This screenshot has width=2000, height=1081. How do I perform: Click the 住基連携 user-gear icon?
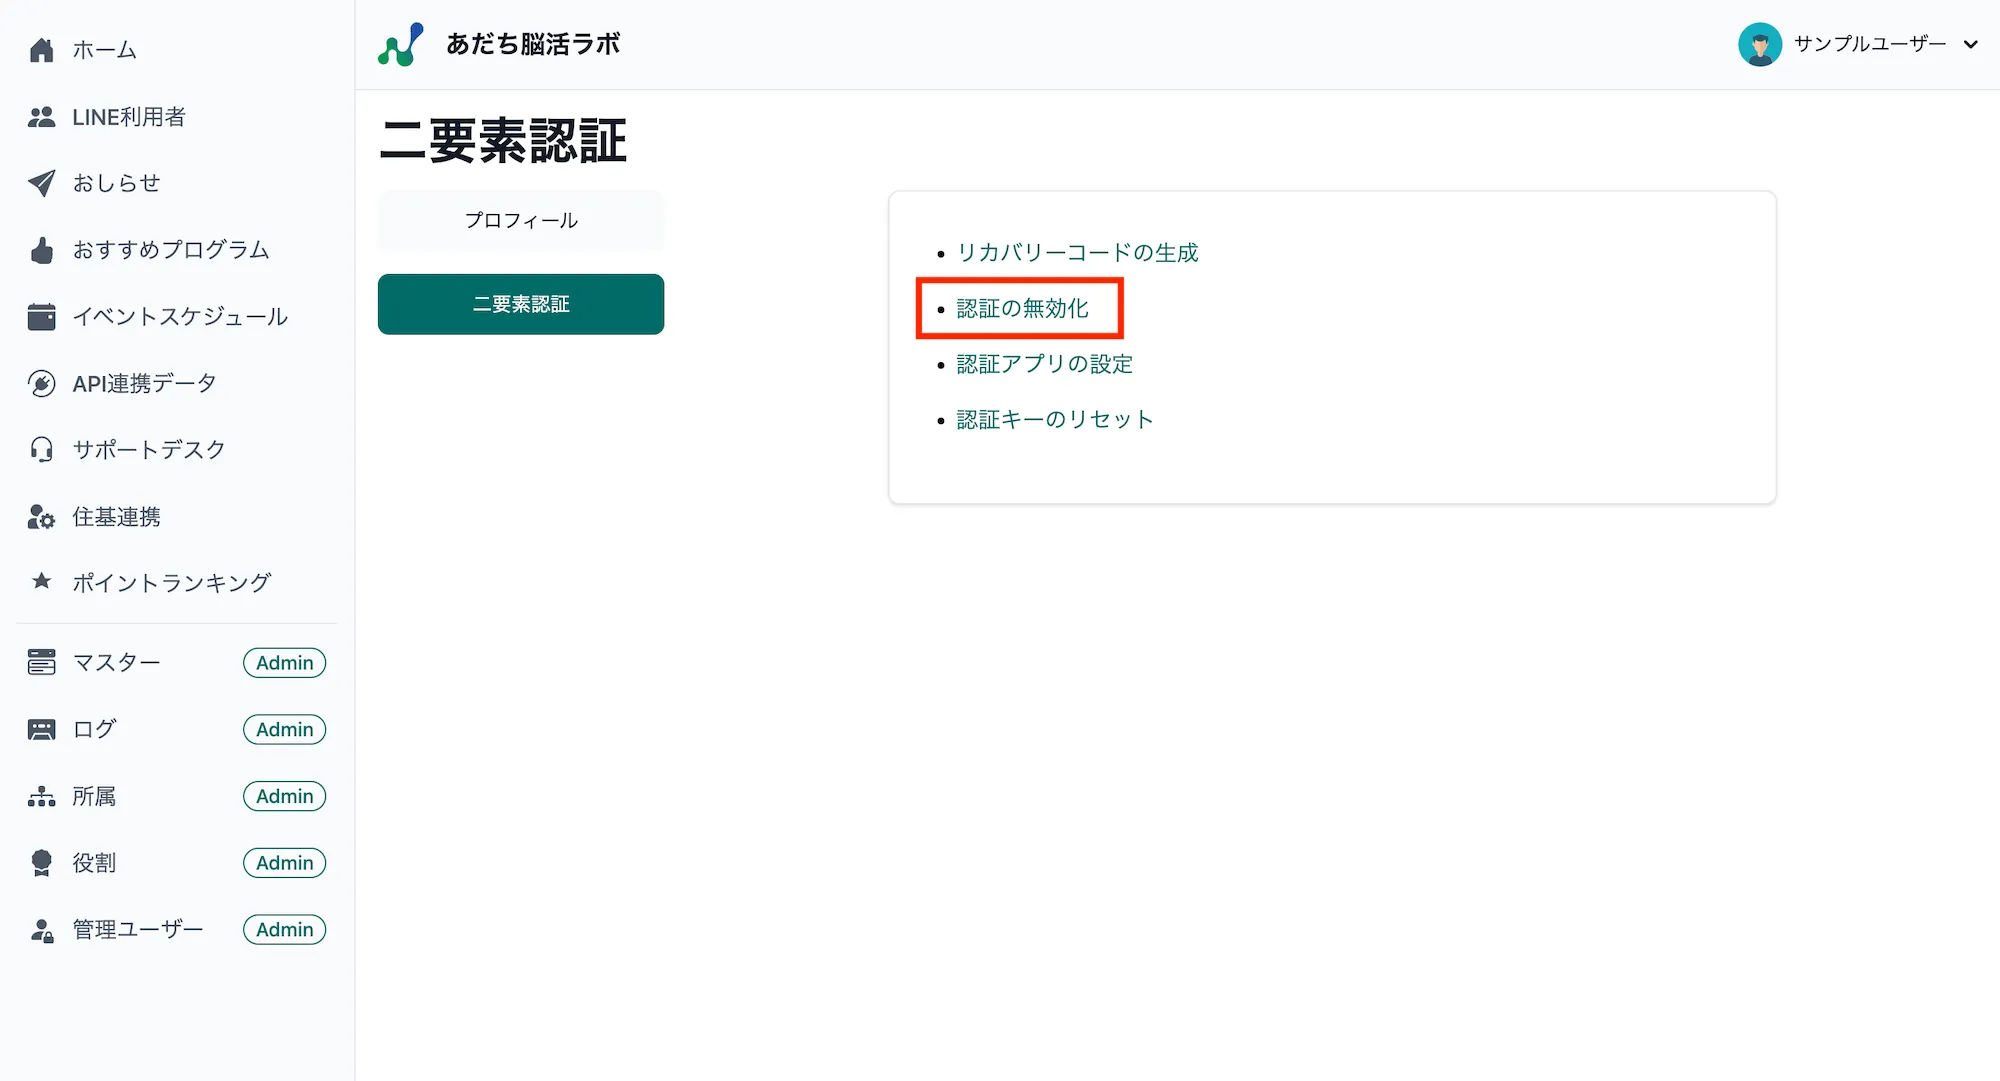click(41, 516)
